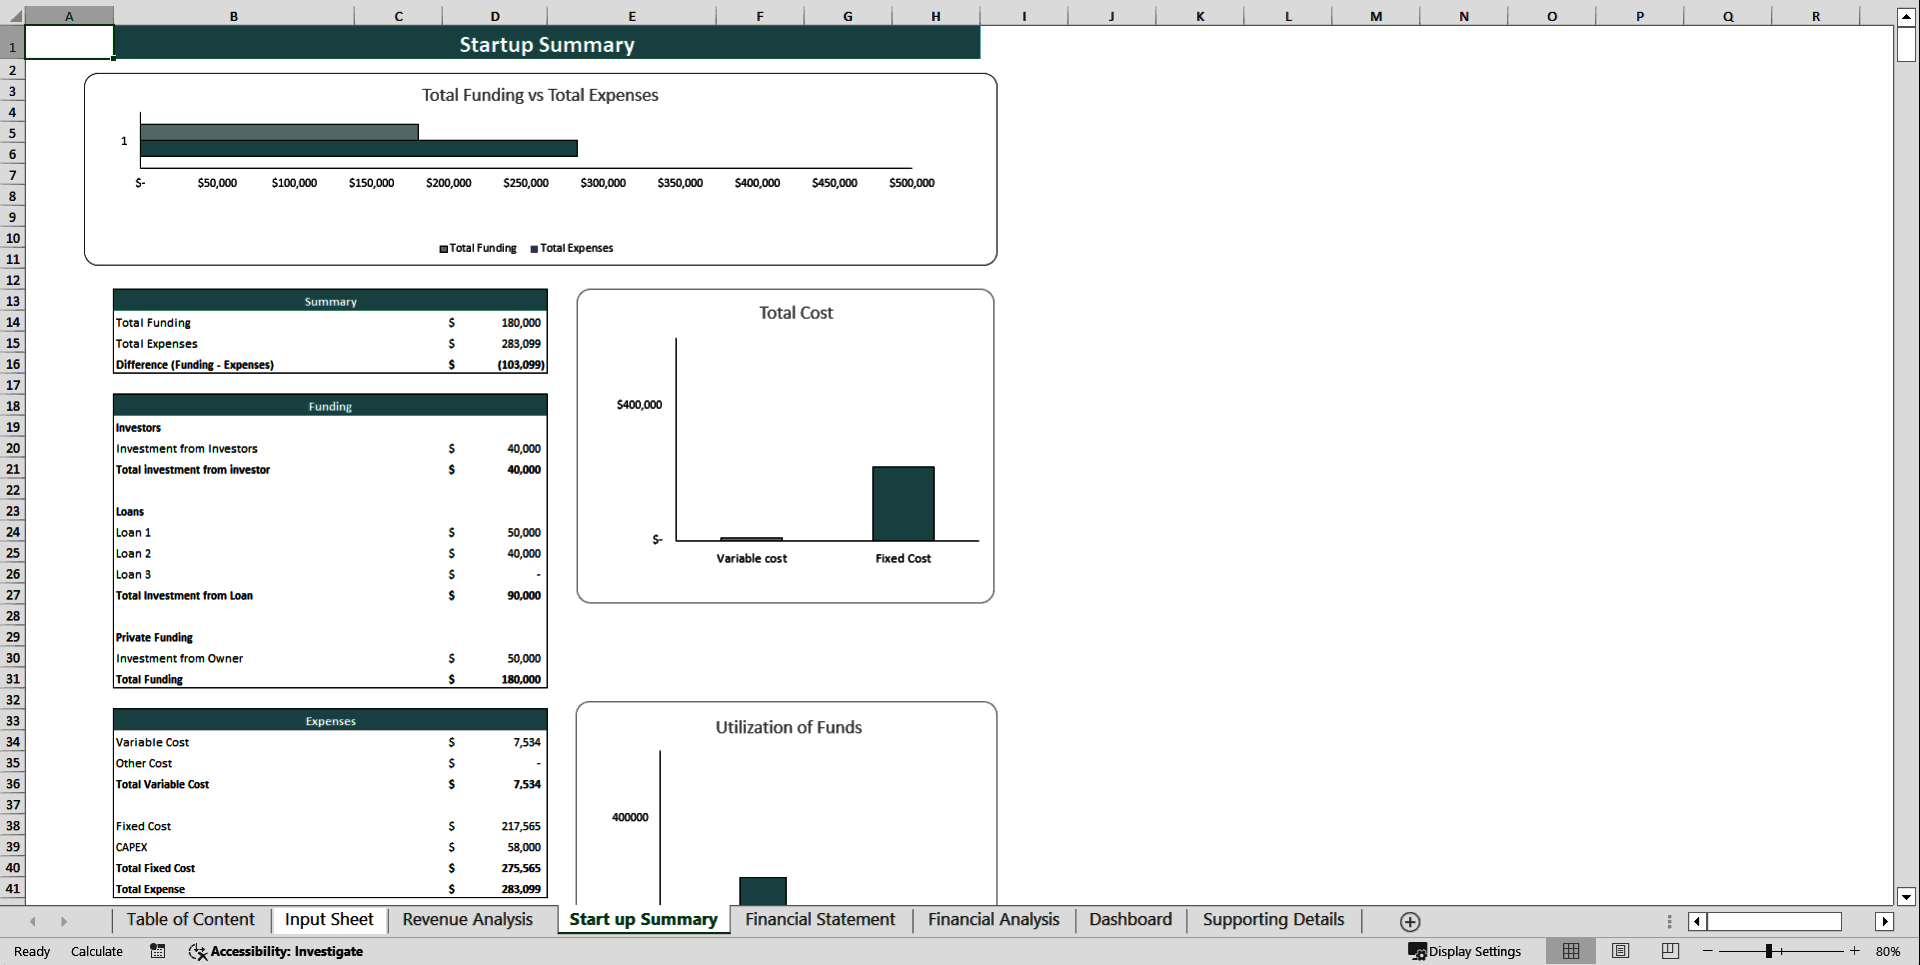Zoom in using the plus button
Screen dimensions: 1920x965
[x=1855, y=951]
